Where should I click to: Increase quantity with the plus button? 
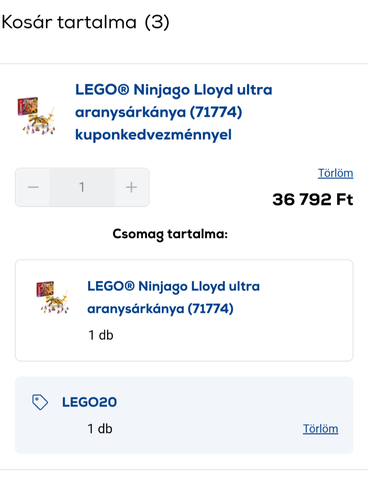pos(131,187)
